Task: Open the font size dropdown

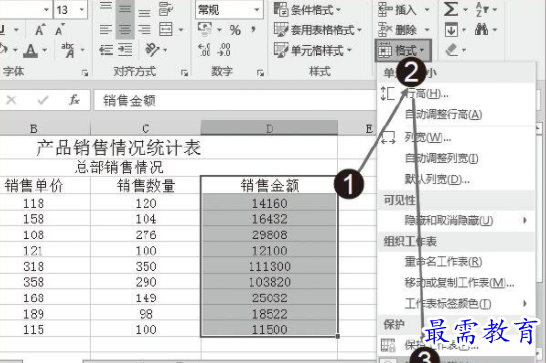Action: point(82,9)
